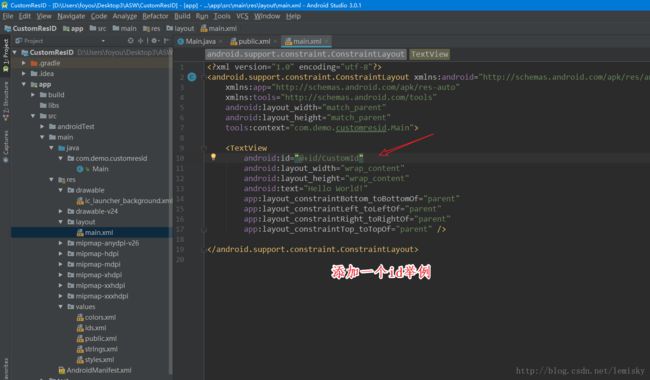
Task: Click the res folder icon
Action: pyautogui.click(x=61, y=179)
